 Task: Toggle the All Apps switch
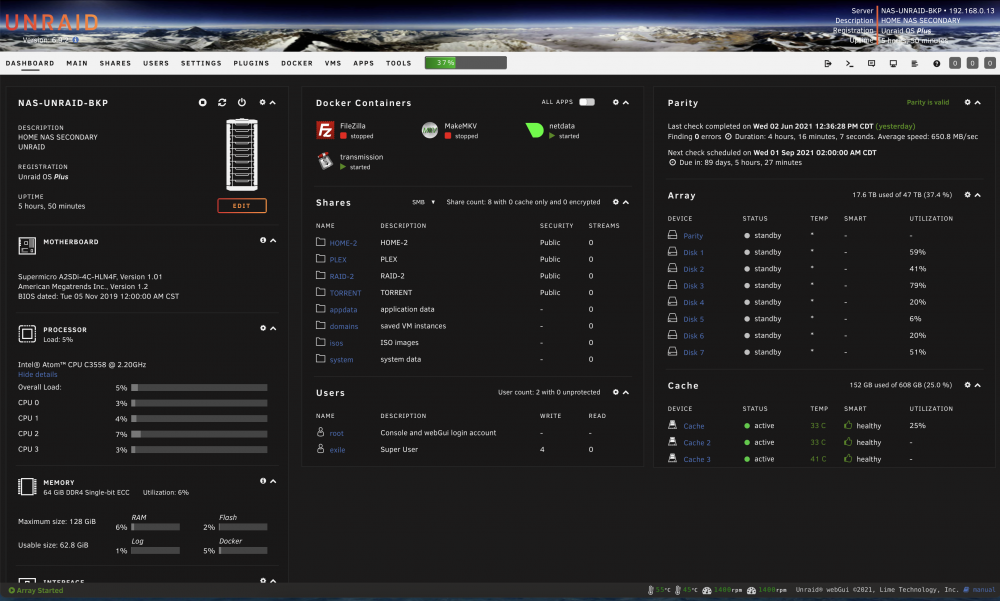point(587,102)
